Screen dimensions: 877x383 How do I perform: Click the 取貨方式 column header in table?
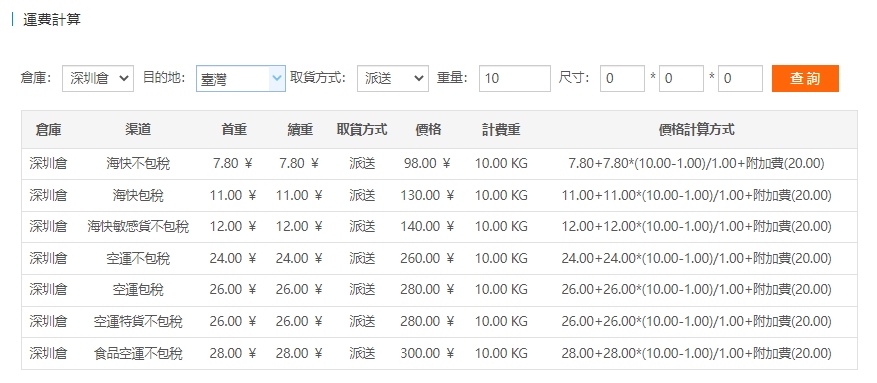pos(362,130)
